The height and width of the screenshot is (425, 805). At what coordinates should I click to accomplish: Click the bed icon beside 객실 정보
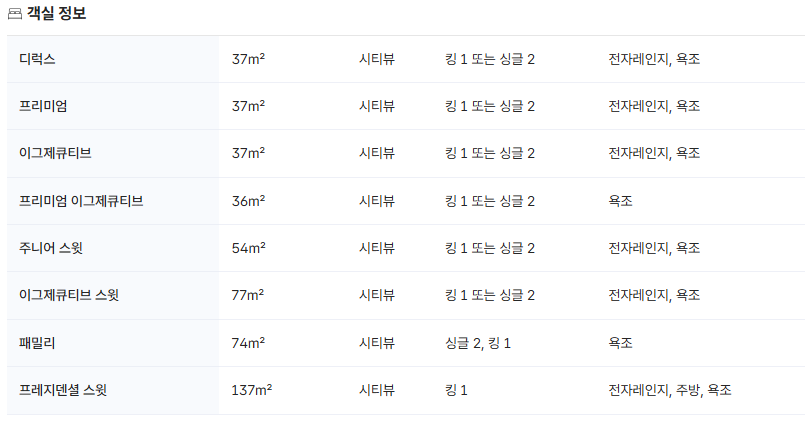click(x=14, y=14)
